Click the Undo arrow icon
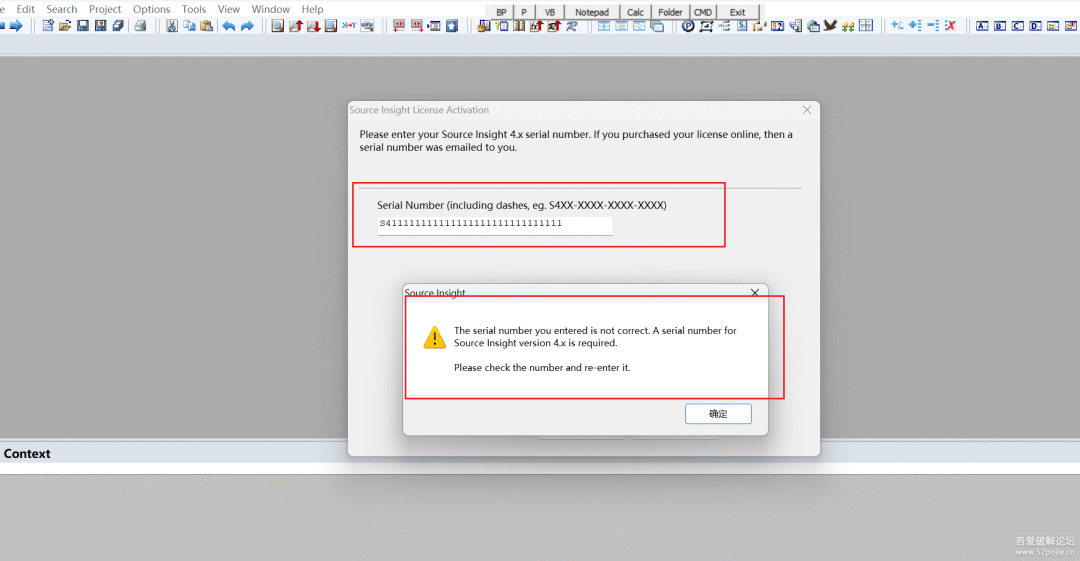The image size is (1080, 561). point(229,26)
